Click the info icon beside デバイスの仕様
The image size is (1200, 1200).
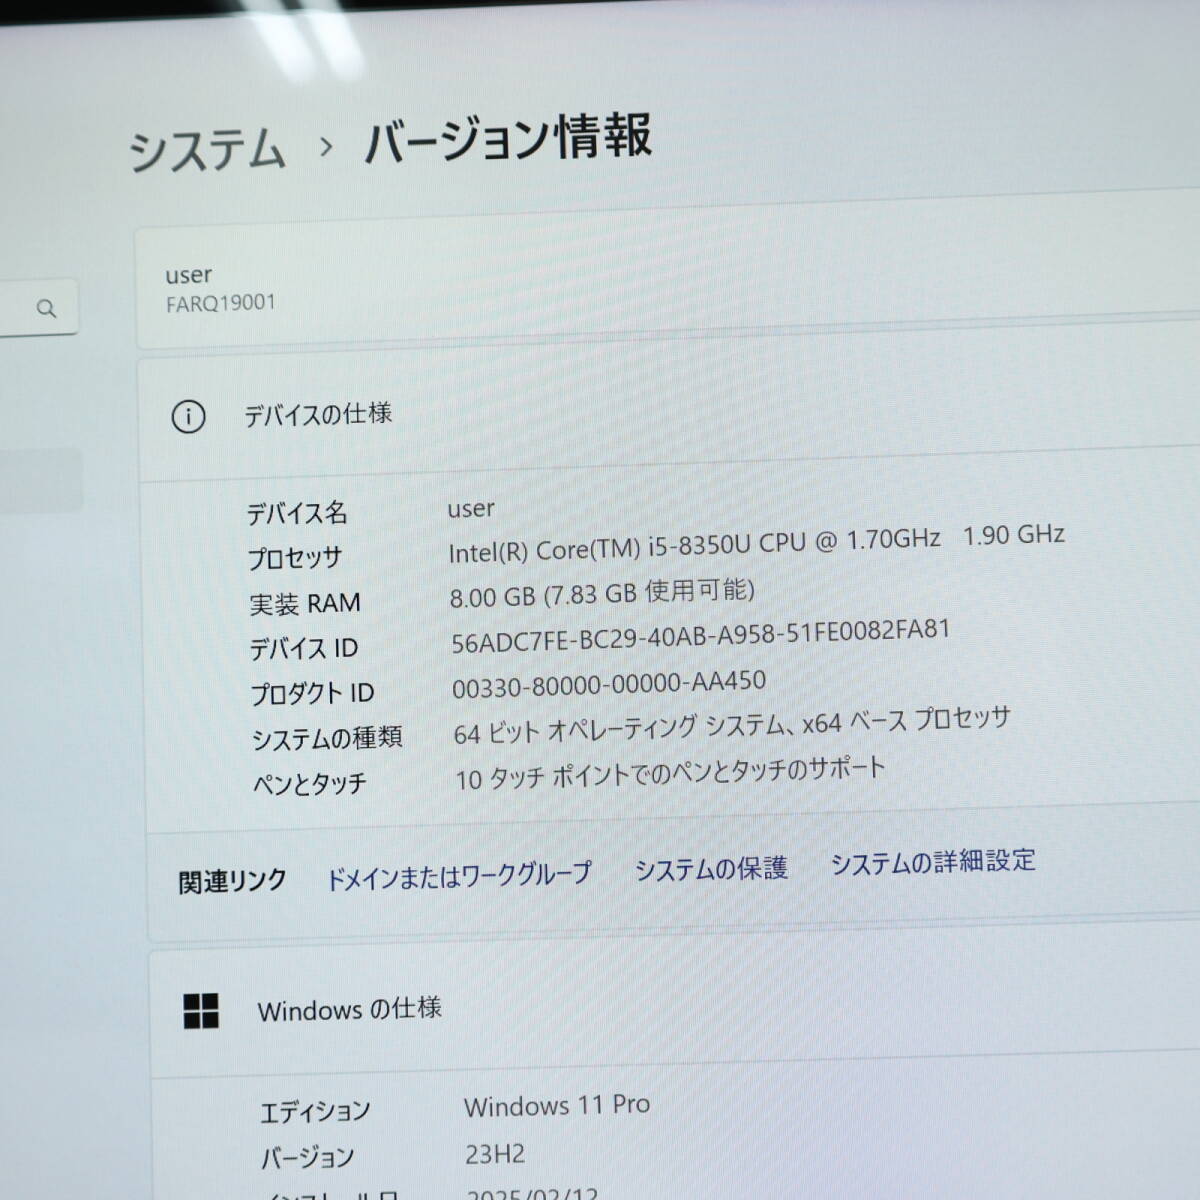(x=188, y=416)
